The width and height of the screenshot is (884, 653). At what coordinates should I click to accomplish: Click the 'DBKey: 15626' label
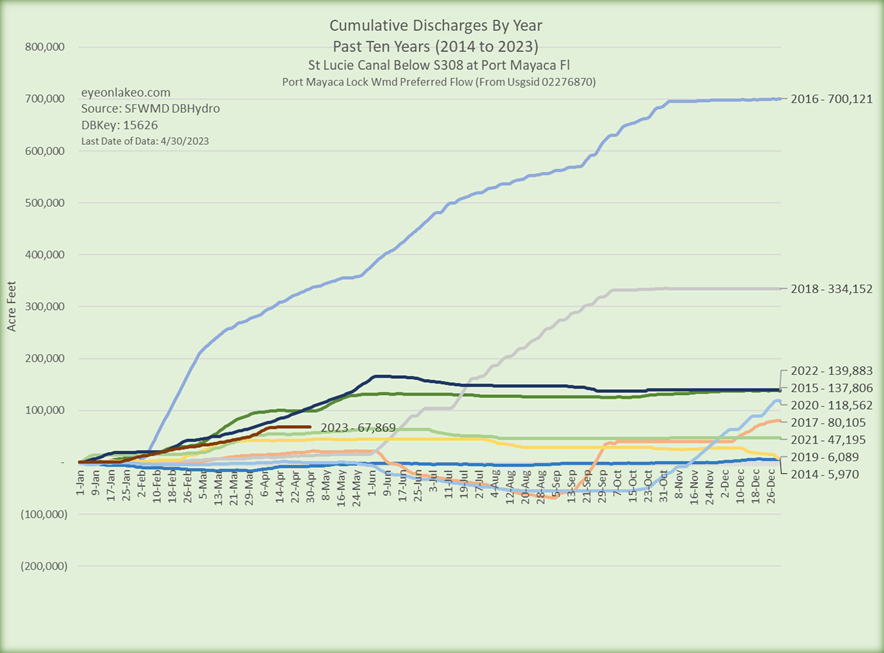click(x=114, y=125)
